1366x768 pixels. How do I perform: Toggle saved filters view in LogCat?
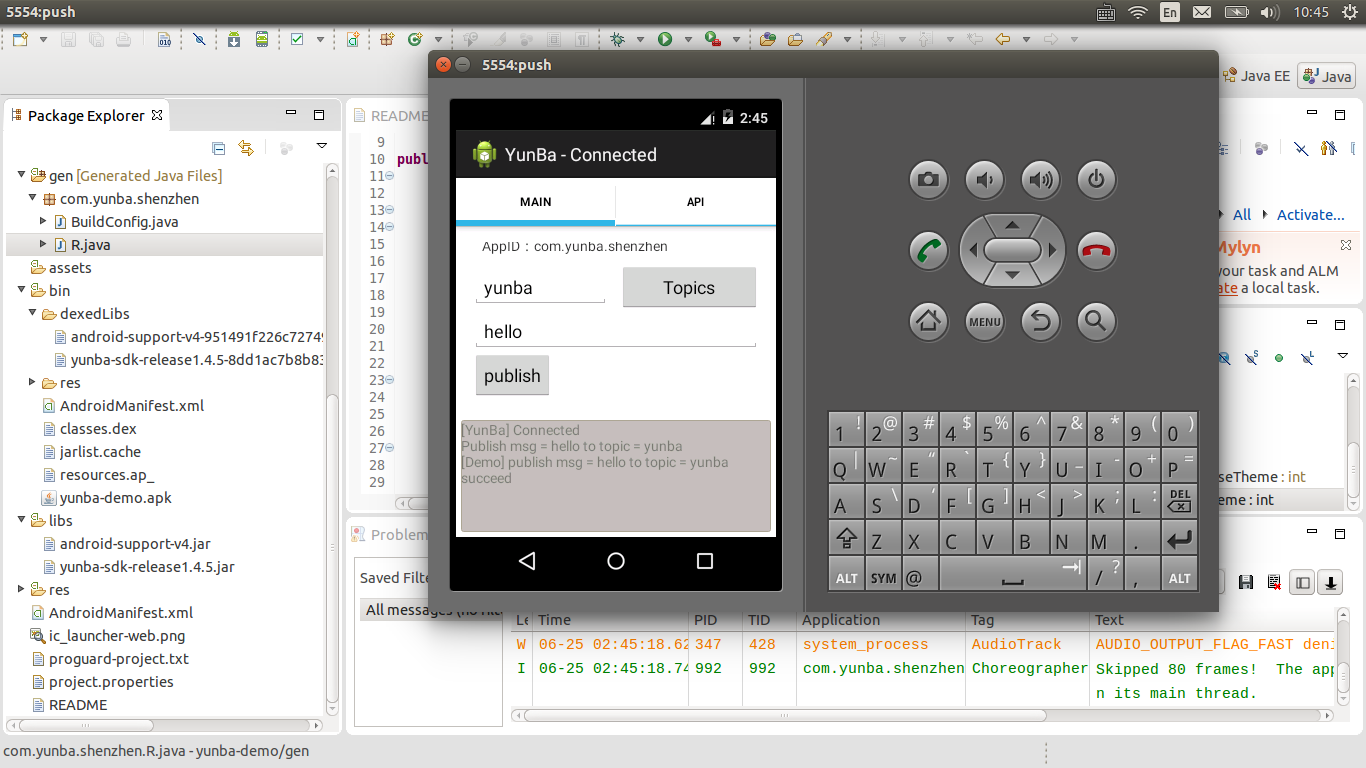1302,582
